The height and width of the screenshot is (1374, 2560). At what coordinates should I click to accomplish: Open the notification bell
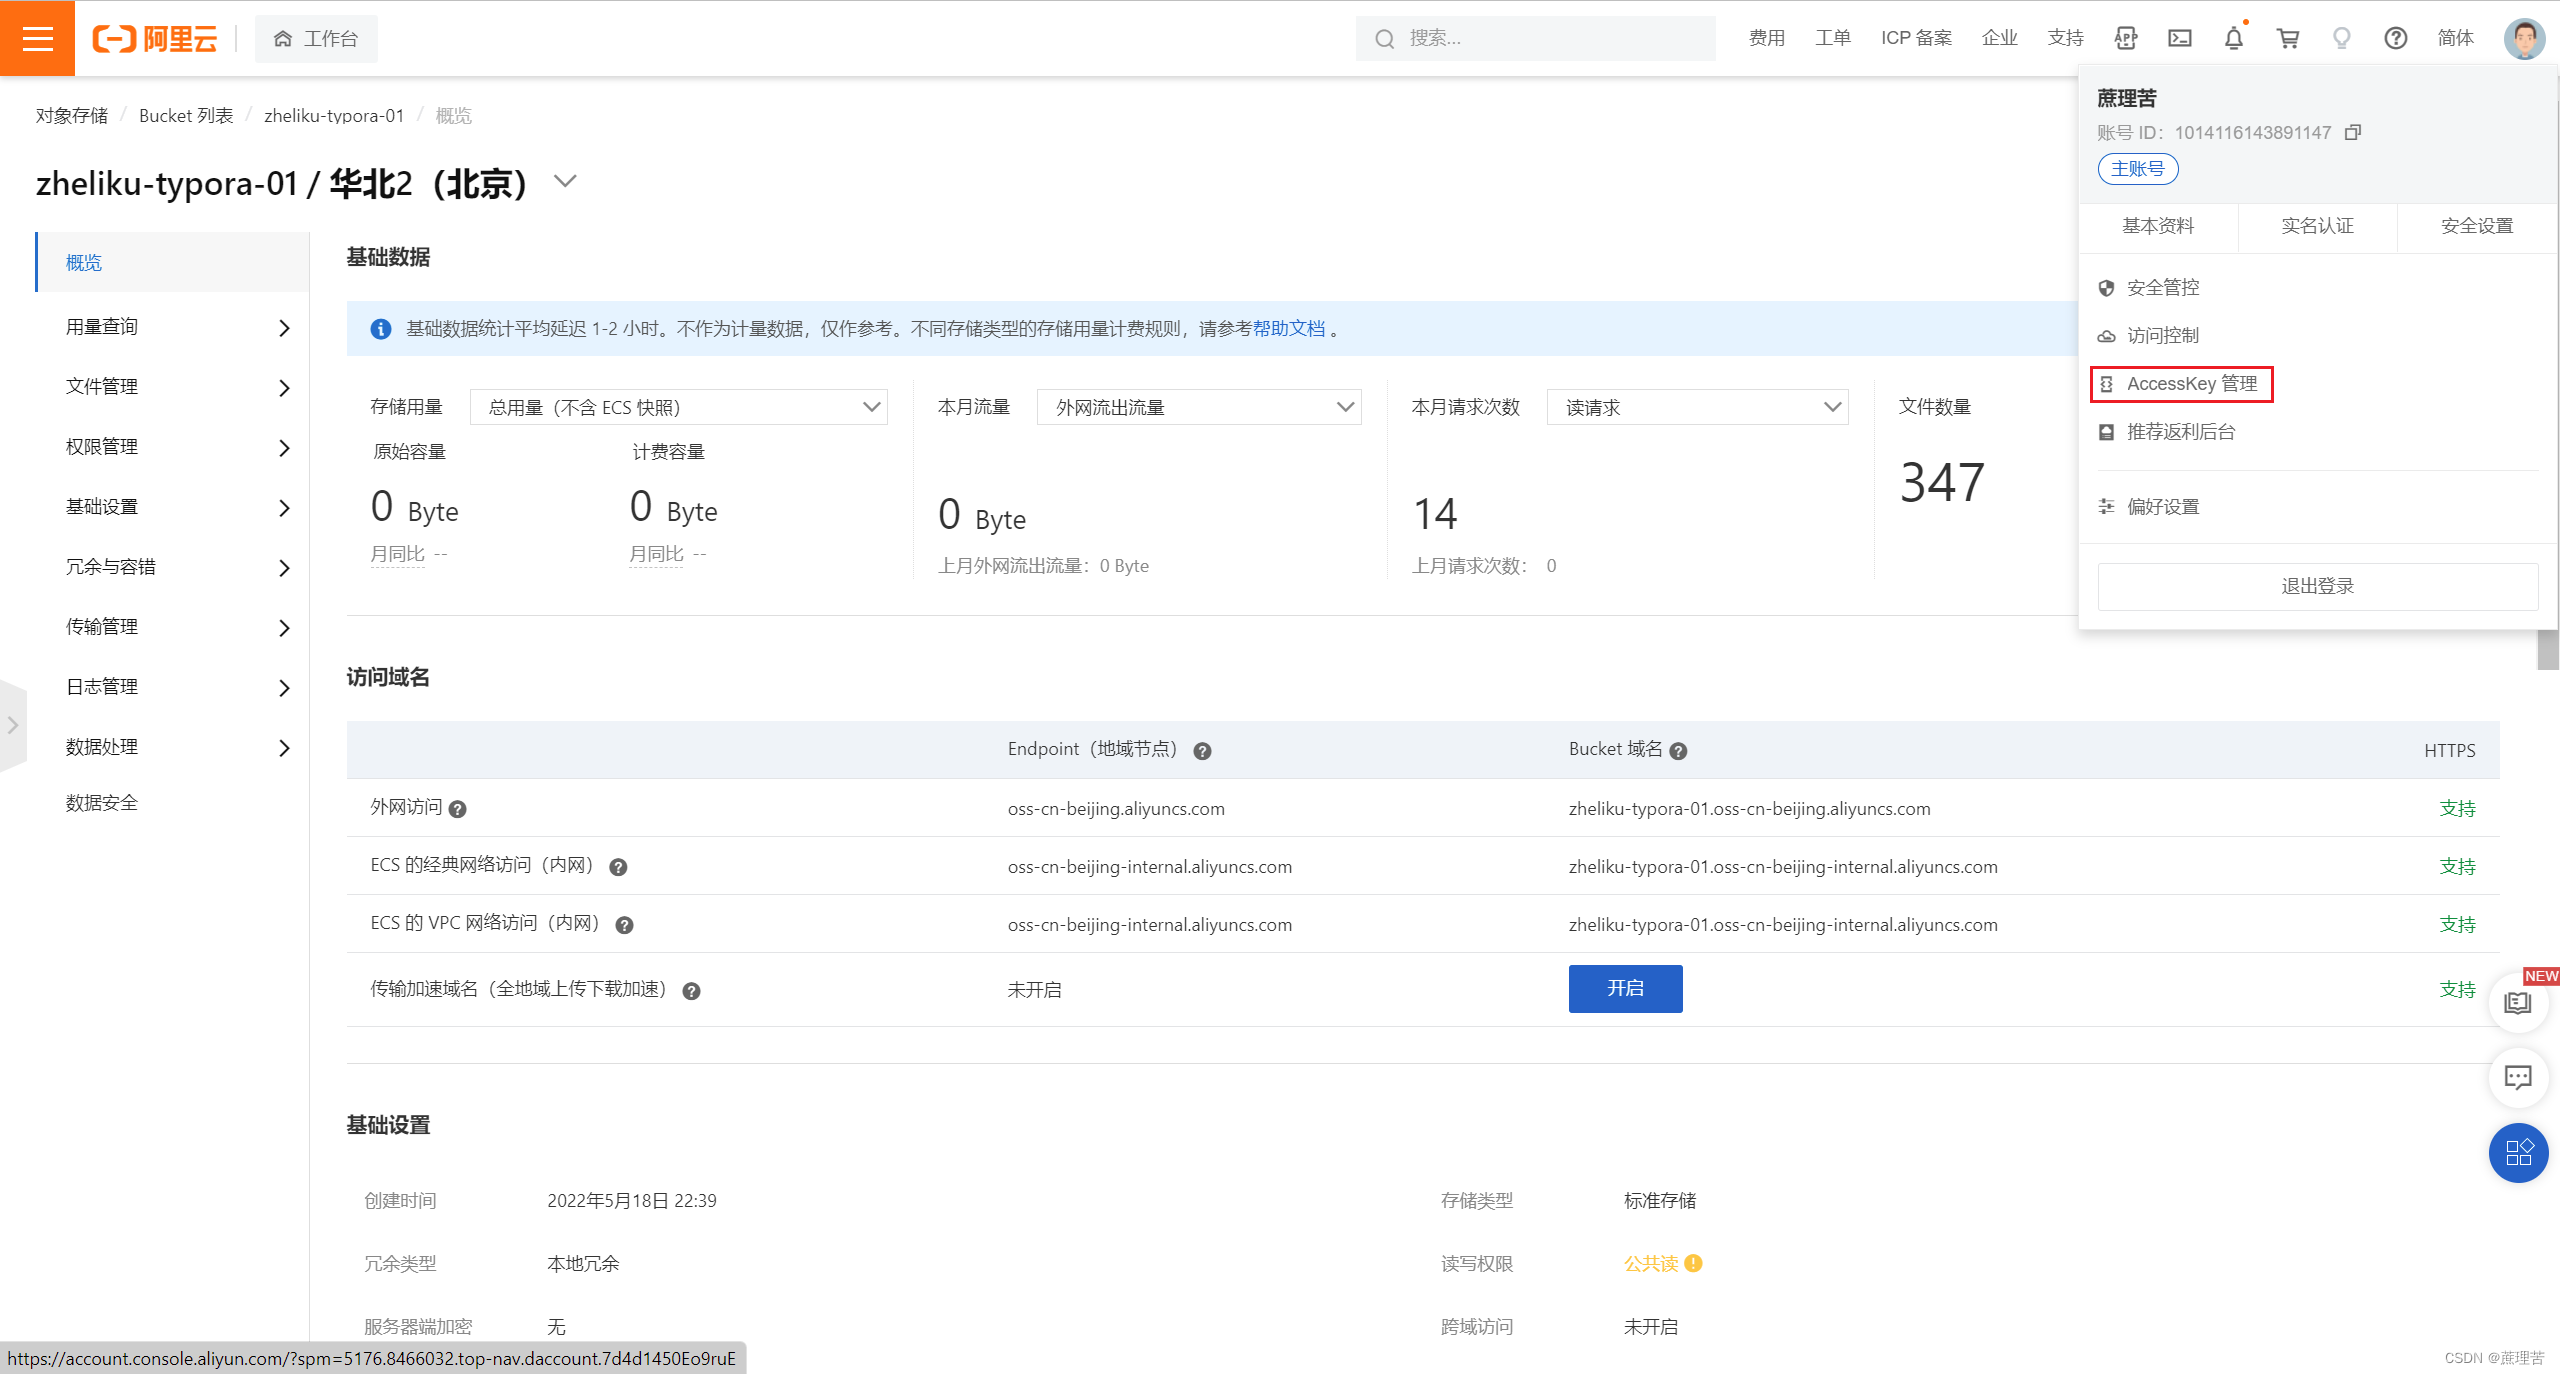(x=2234, y=38)
